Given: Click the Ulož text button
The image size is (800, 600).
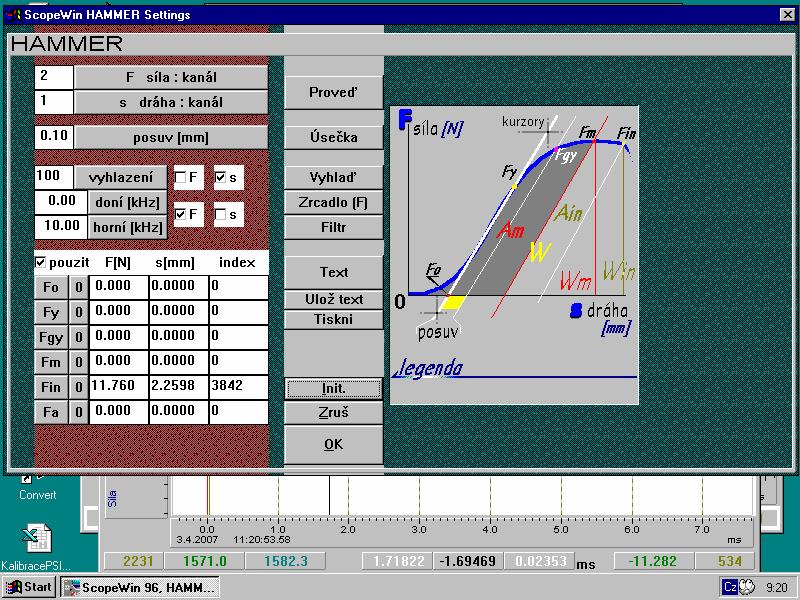Looking at the screenshot, I should pos(334,299).
